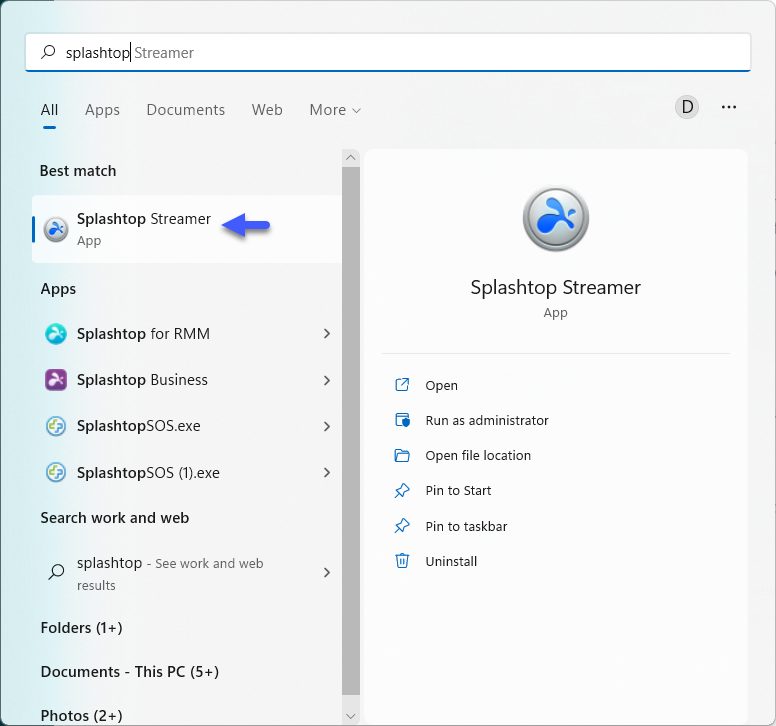Select Uninstall for Splashtop Streamer
The height and width of the screenshot is (726, 776).
click(451, 562)
